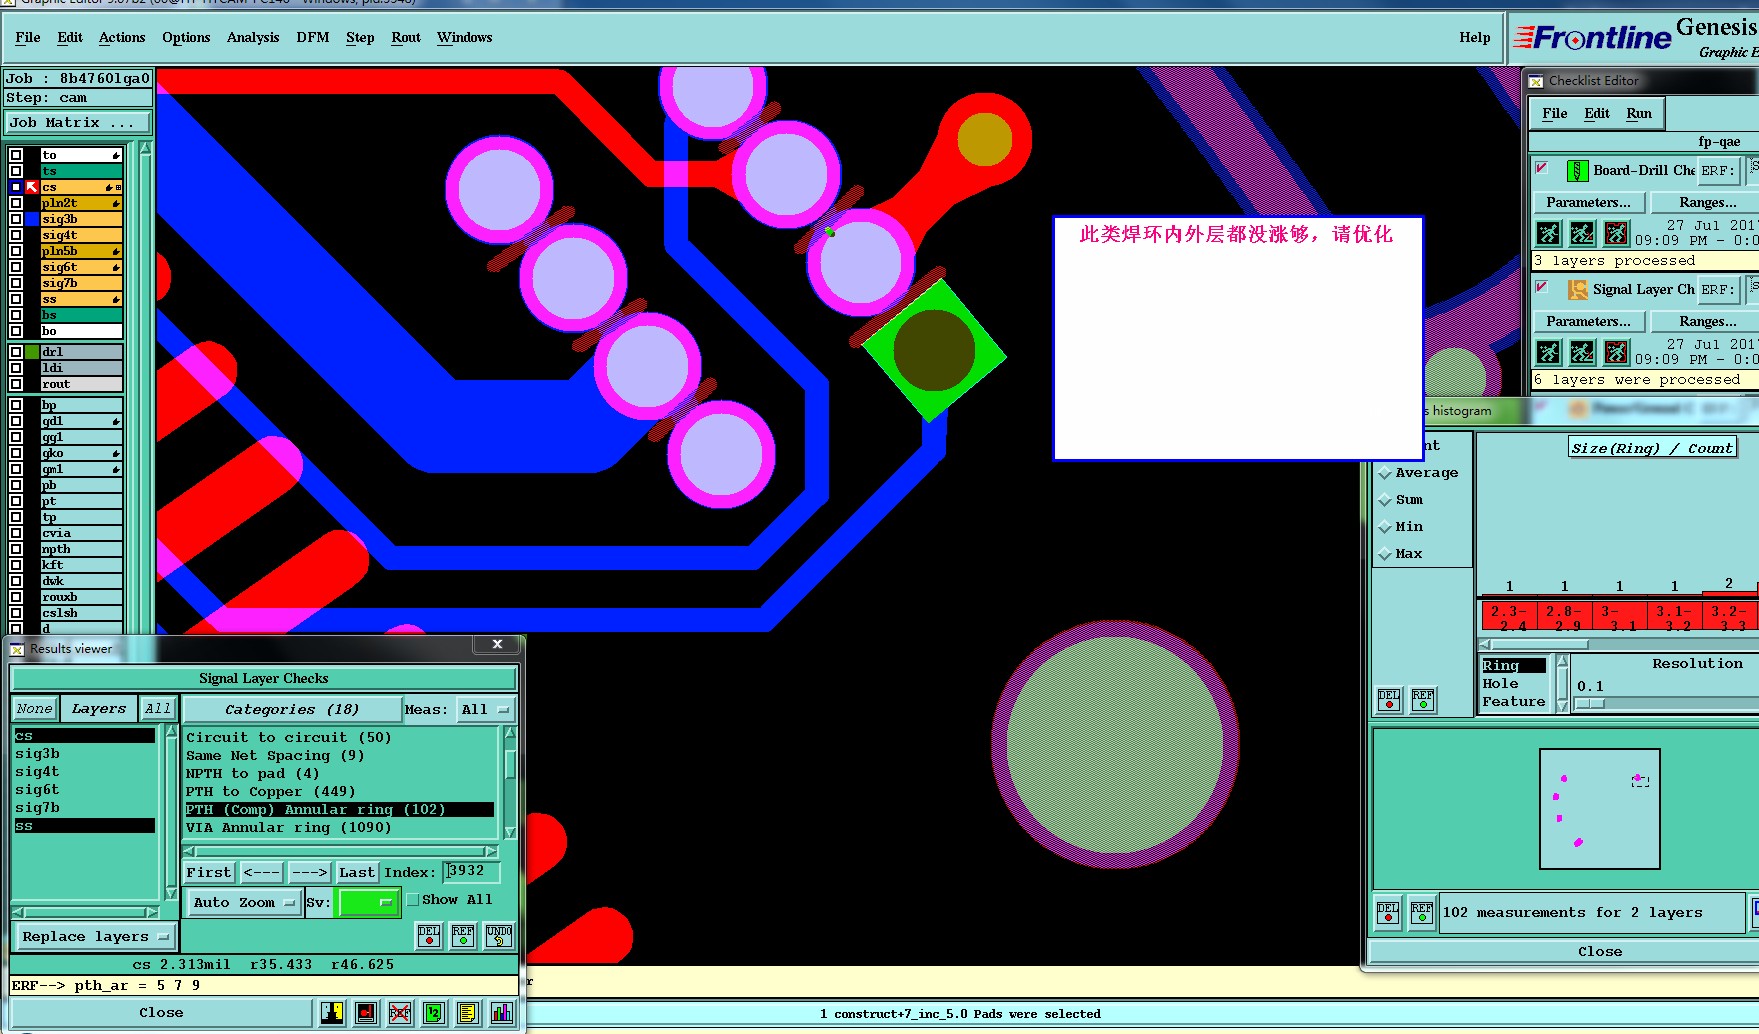Click the REF icon beside the histogram statistic options

[1423, 700]
